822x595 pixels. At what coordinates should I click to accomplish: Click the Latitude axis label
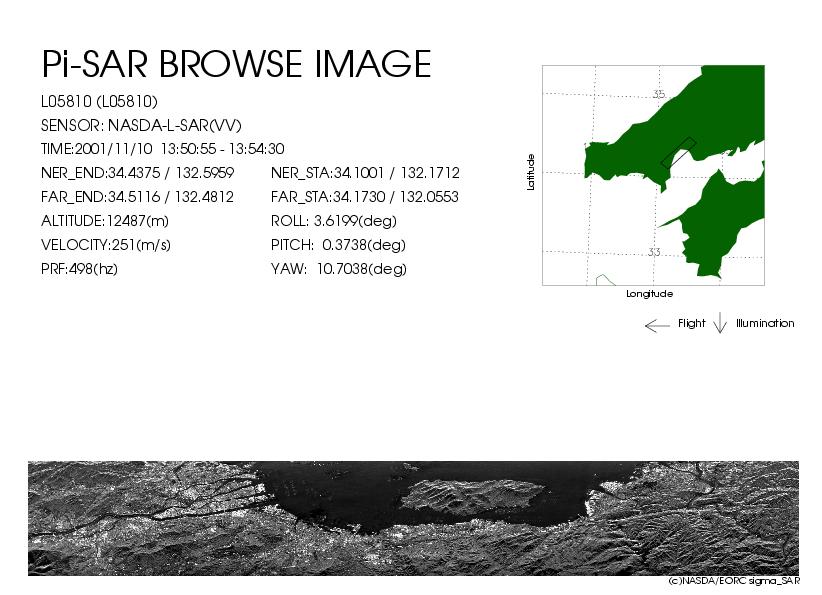531,172
